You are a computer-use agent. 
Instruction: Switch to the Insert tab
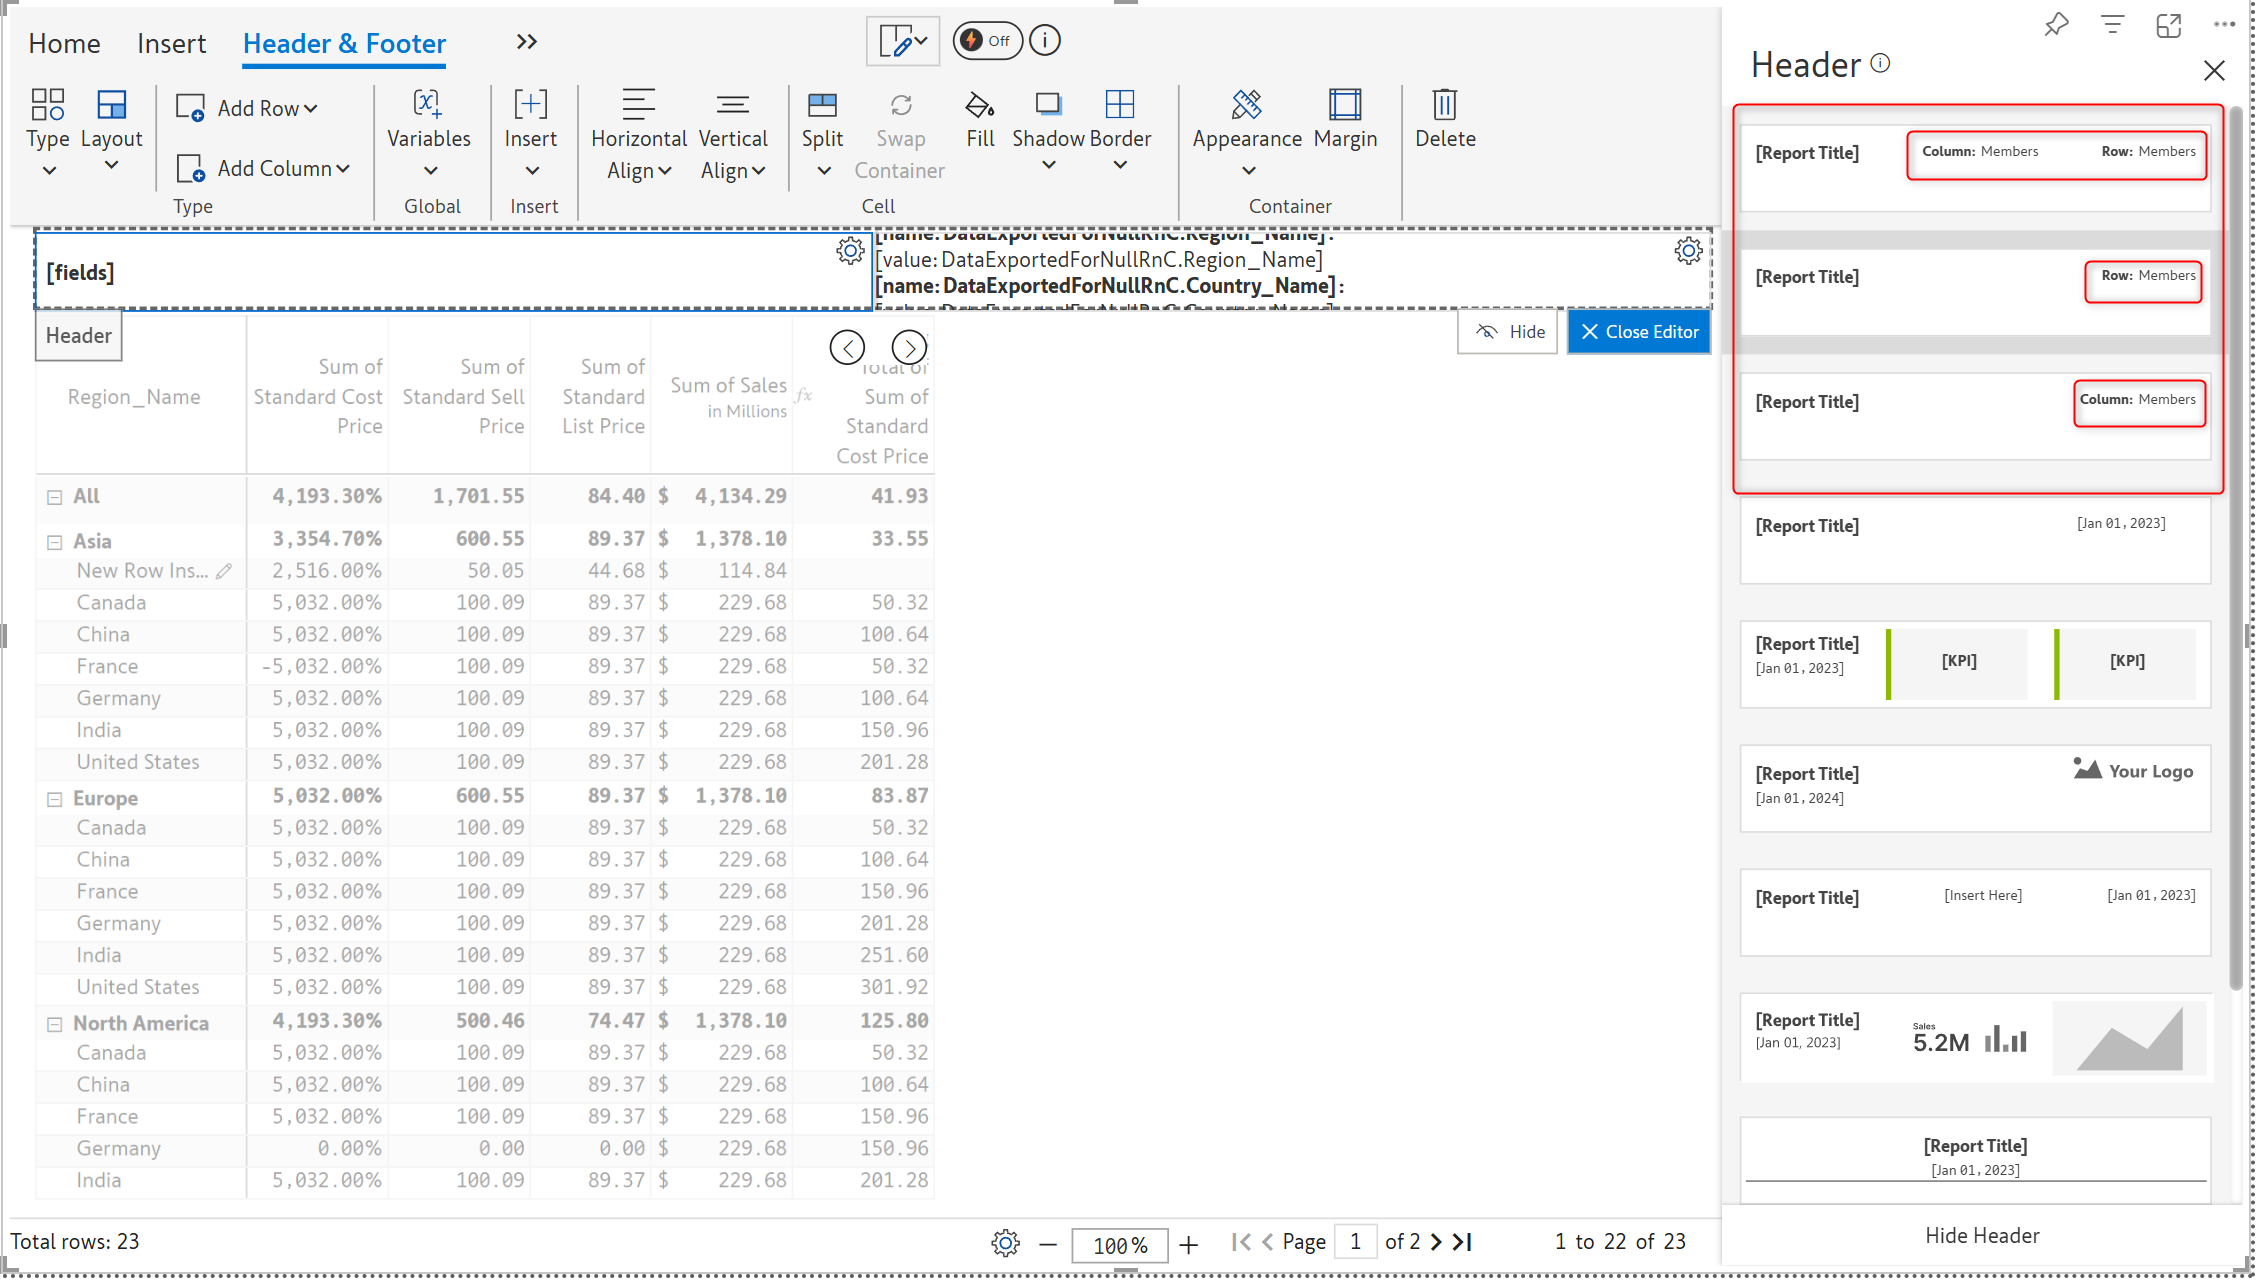171,44
